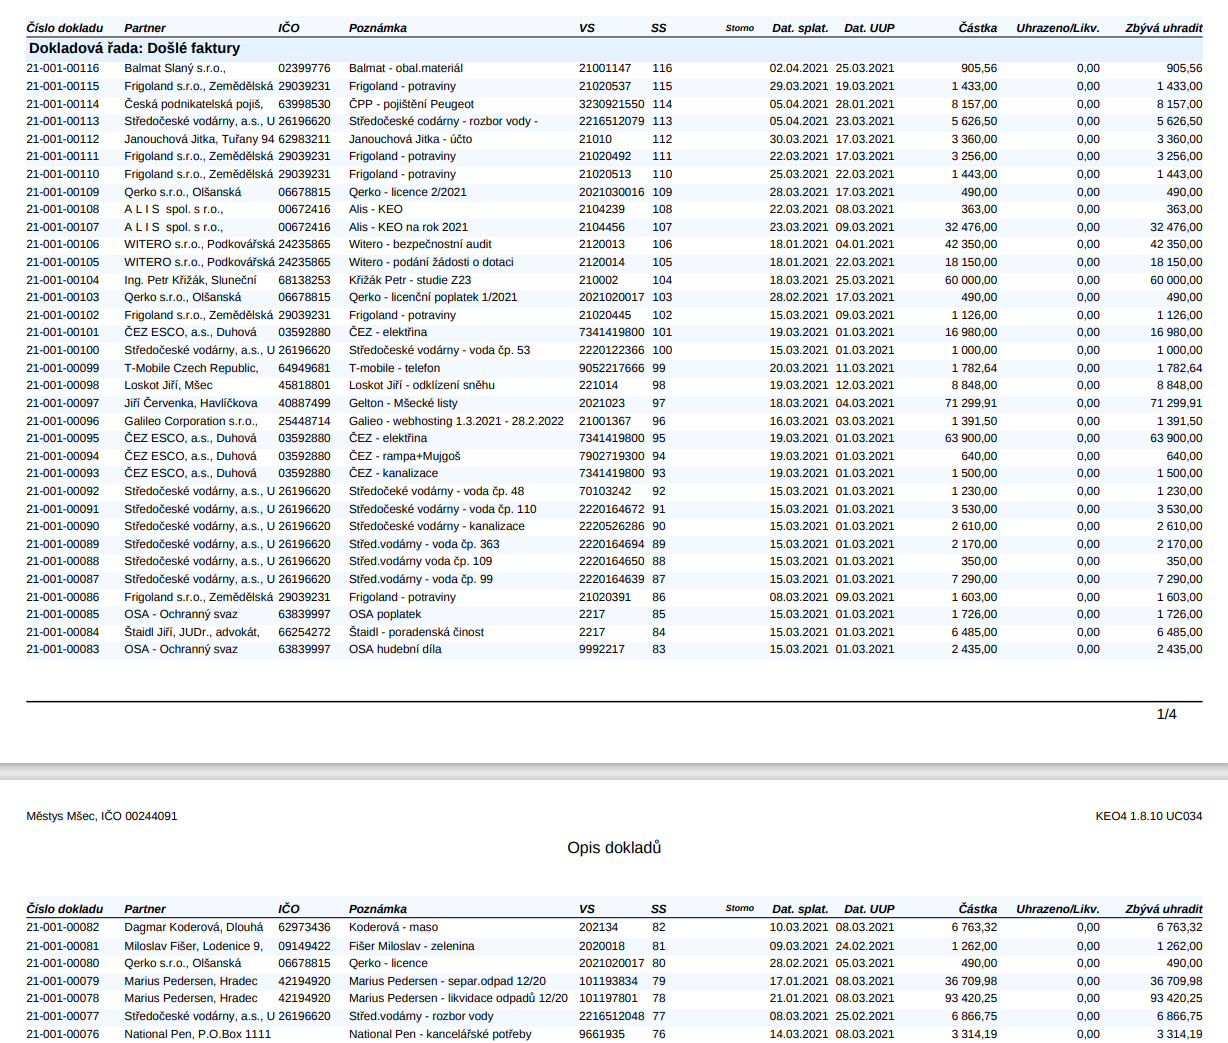1228x1043 pixels.
Task: Select partner 'Dagmar Koderová, Dlouhá'
Action: (194, 927)
